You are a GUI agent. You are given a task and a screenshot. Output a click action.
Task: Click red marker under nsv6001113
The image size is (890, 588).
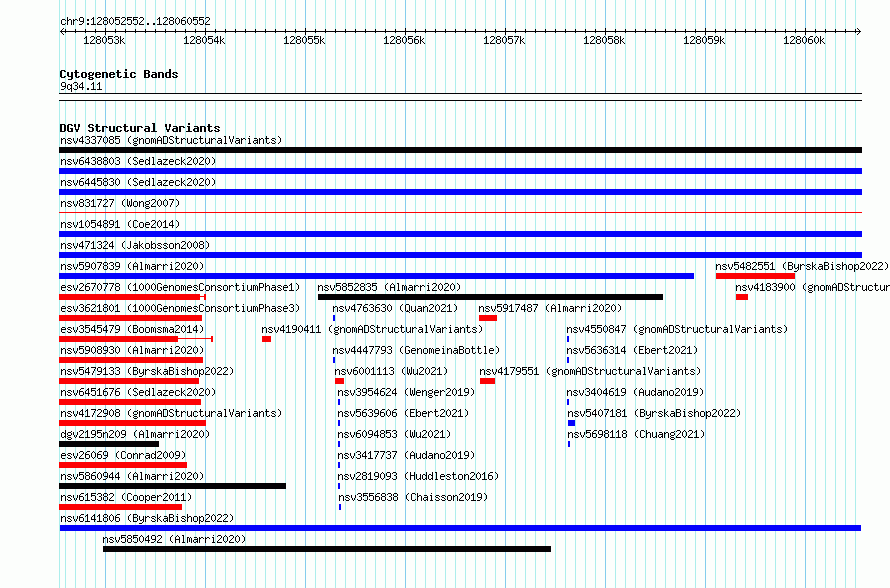339,381
